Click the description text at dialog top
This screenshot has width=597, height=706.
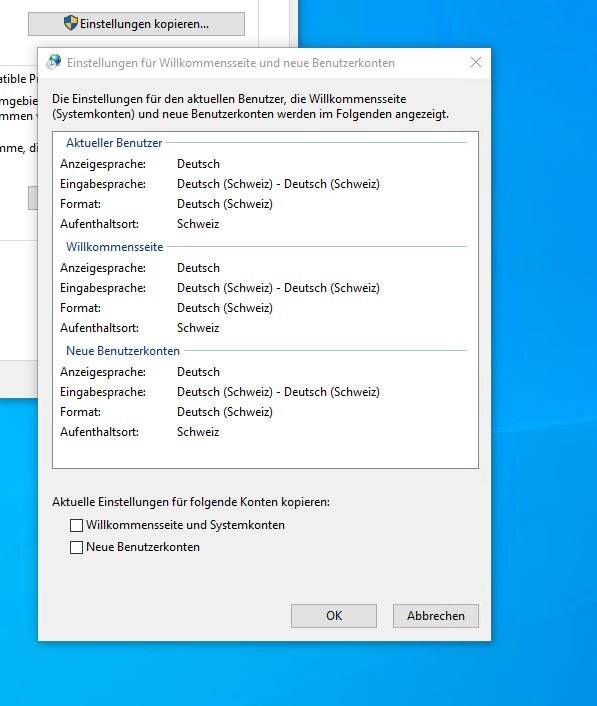point(251,106)
